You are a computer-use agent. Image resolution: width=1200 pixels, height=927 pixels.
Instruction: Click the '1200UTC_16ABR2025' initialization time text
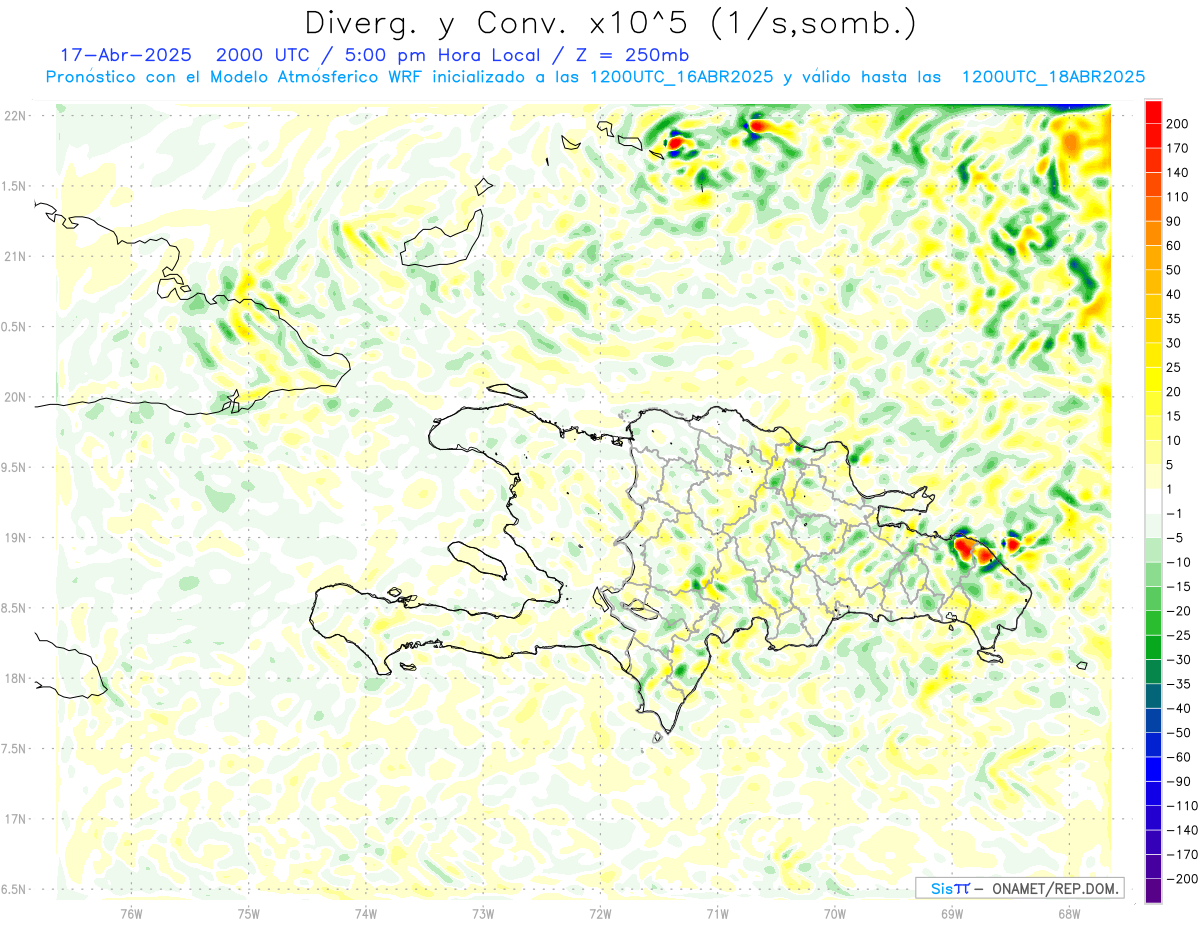point(682,77)
